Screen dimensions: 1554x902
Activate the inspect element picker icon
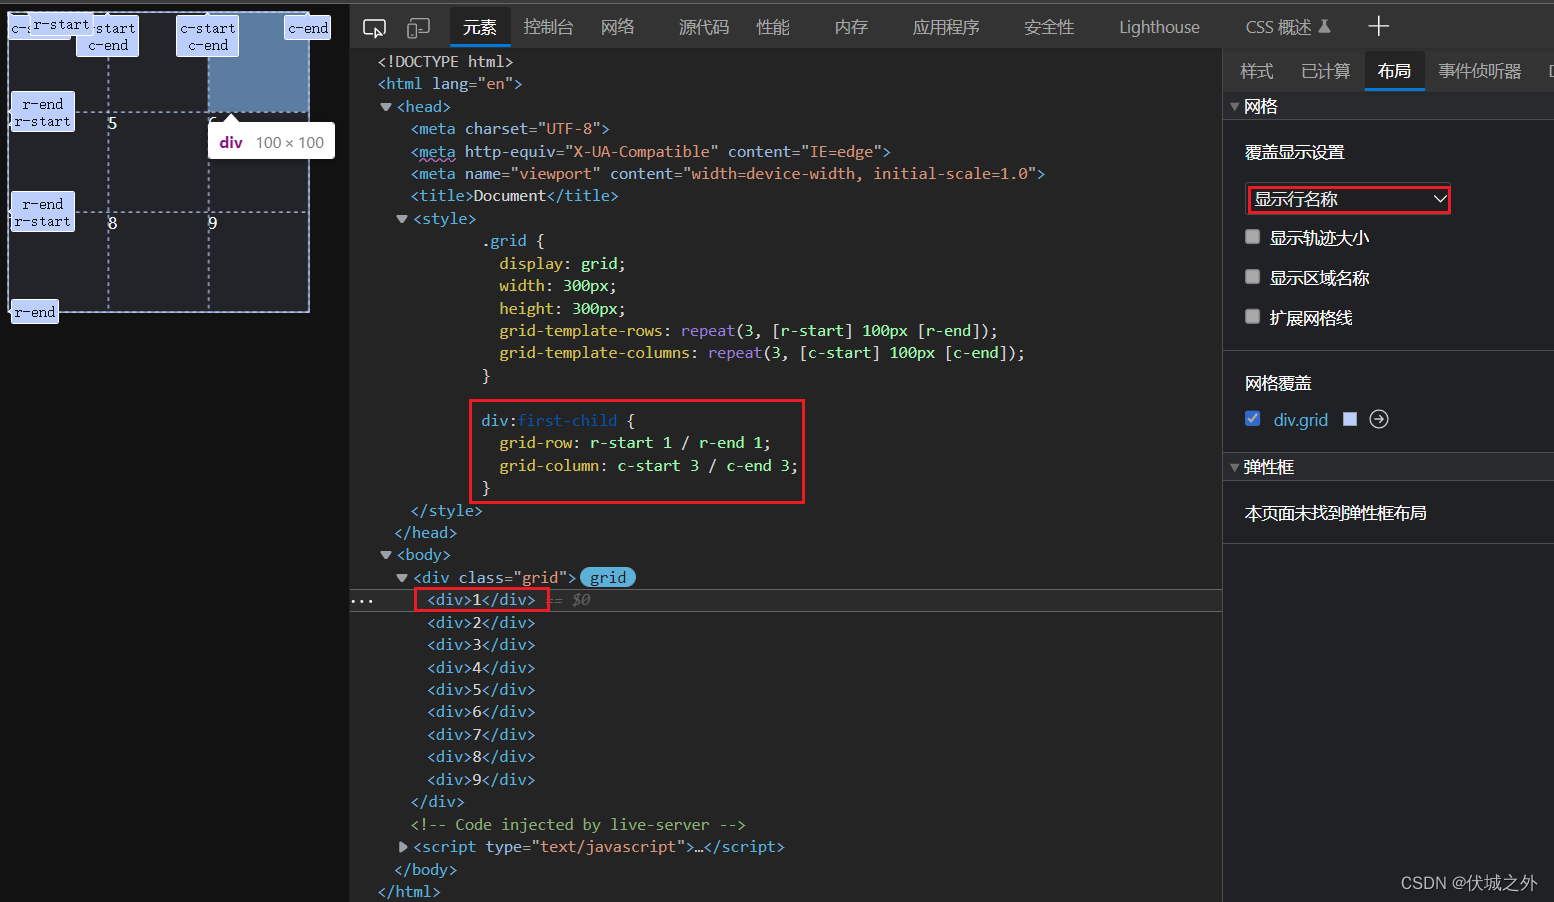click(374, 28)
